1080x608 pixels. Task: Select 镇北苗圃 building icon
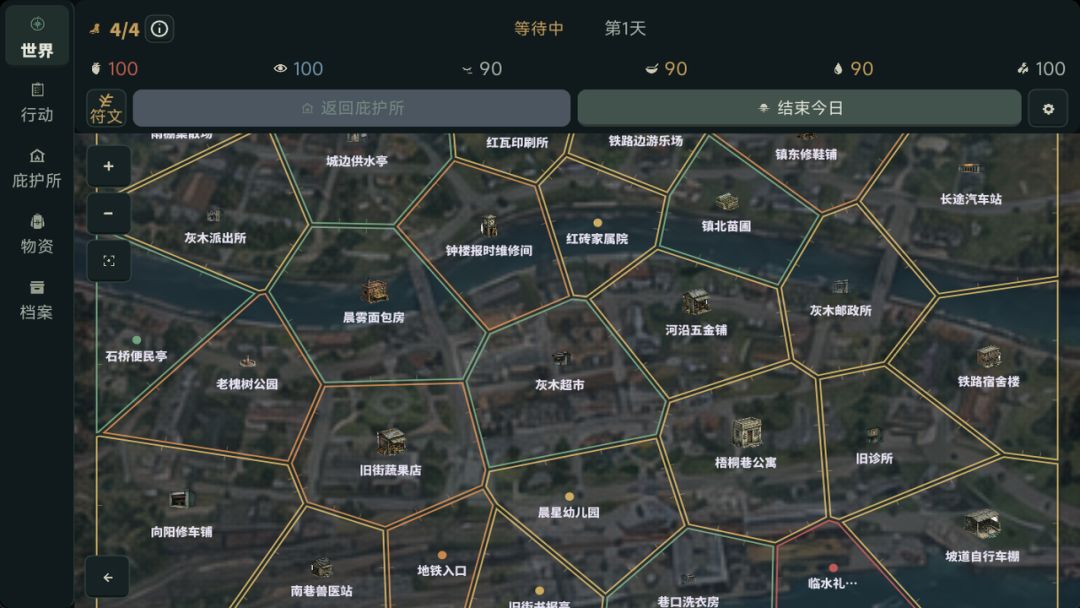[726, 202]
